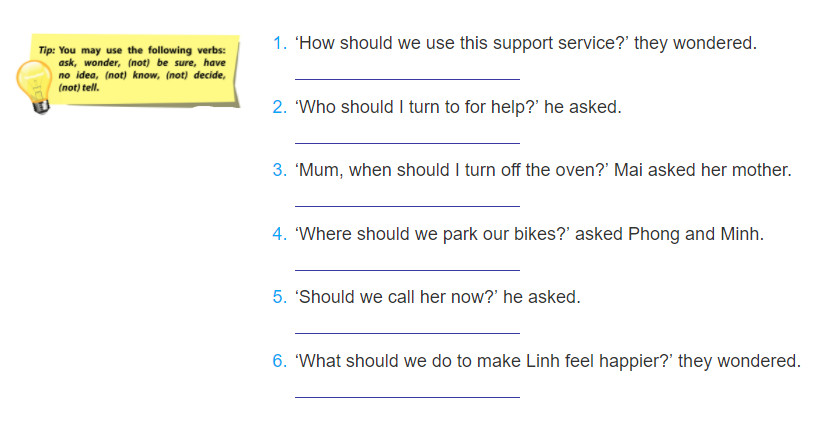Click the answer line under sentence 5

pos(407,333)
